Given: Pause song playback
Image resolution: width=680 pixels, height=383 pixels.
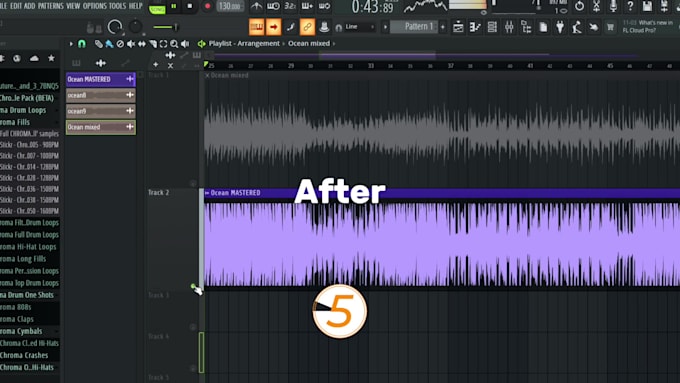Looking at the screenshot, I should pyautogui.click(x=174, y=6).
